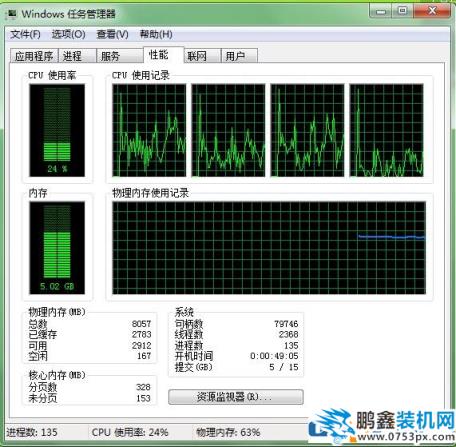Switch to the 进程 tab
The image size is (456, 447).
(77, 56)
